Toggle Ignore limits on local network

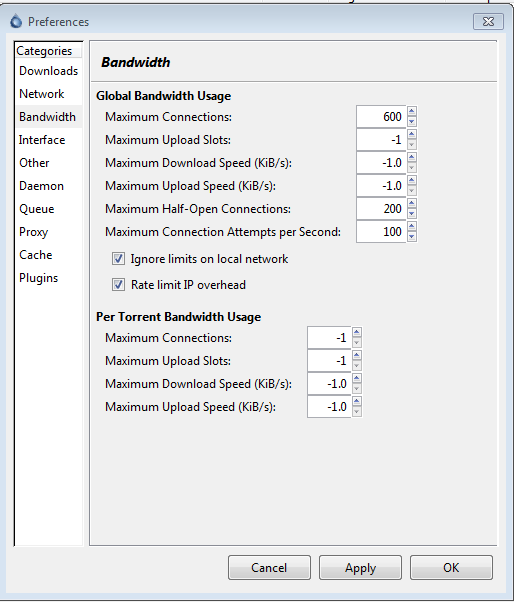pyautogui.click(x=118, y=259)
